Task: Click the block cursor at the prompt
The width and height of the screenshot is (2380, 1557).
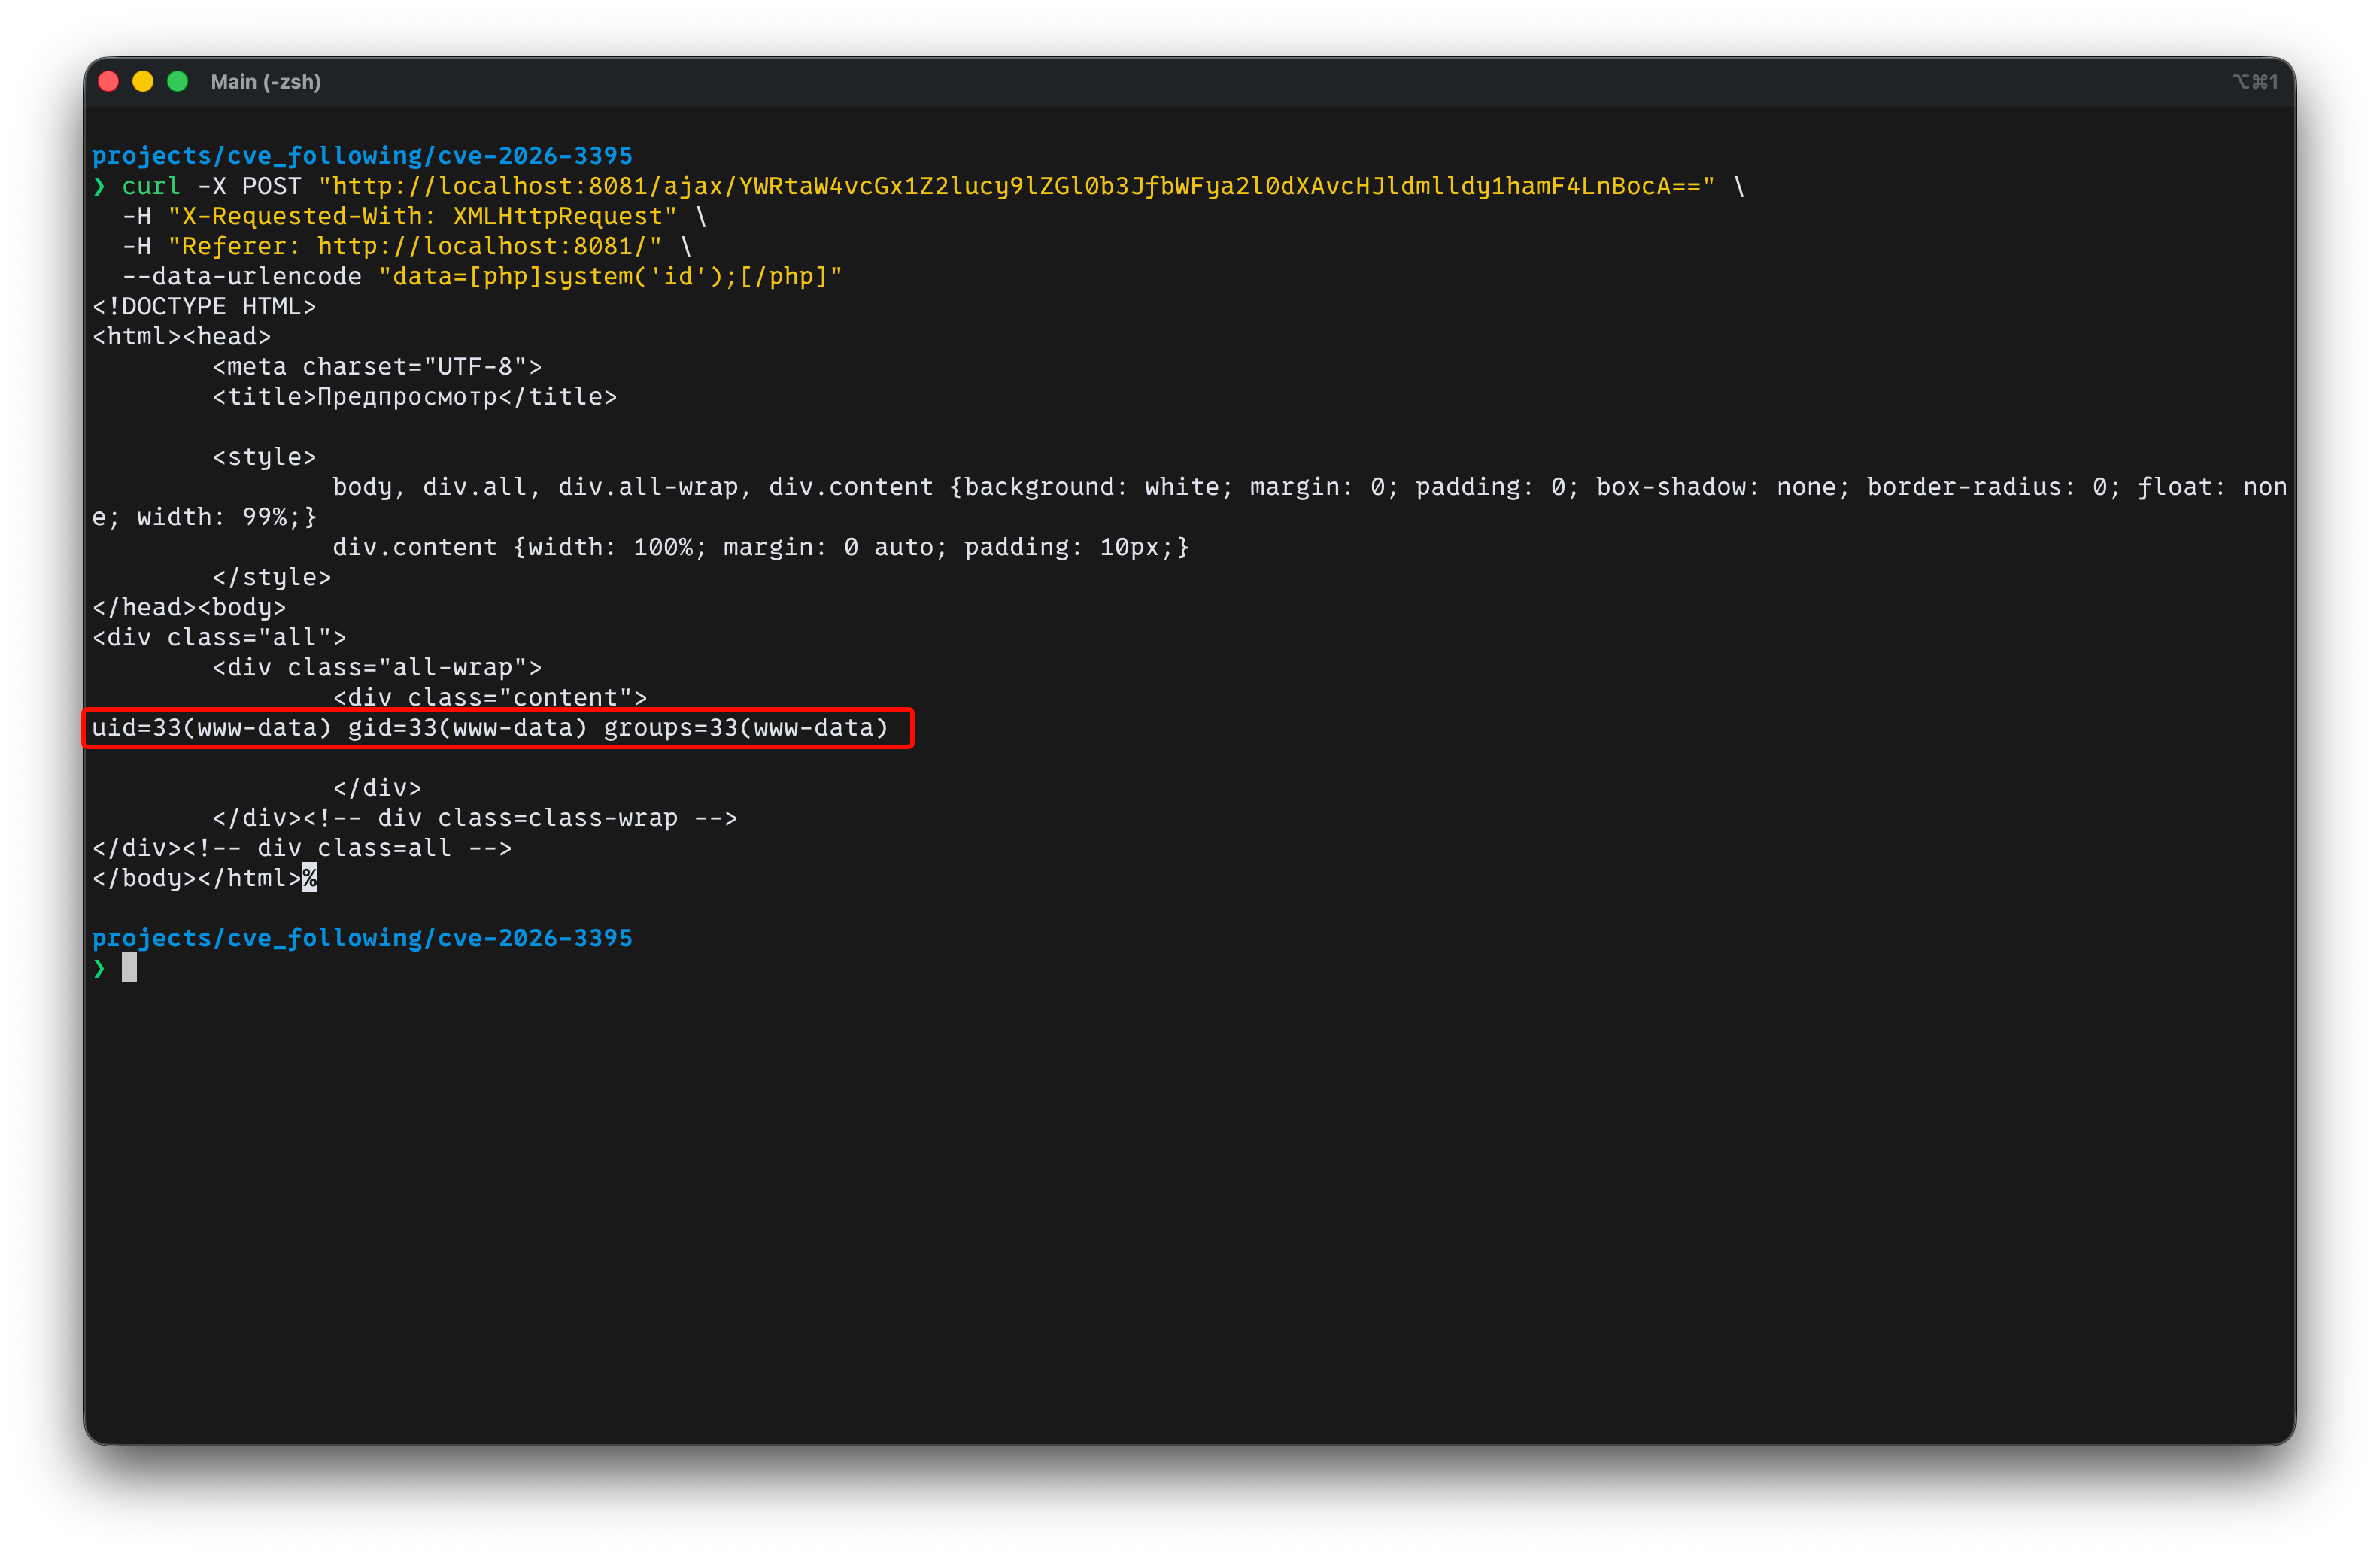Action: coord(129,968)
